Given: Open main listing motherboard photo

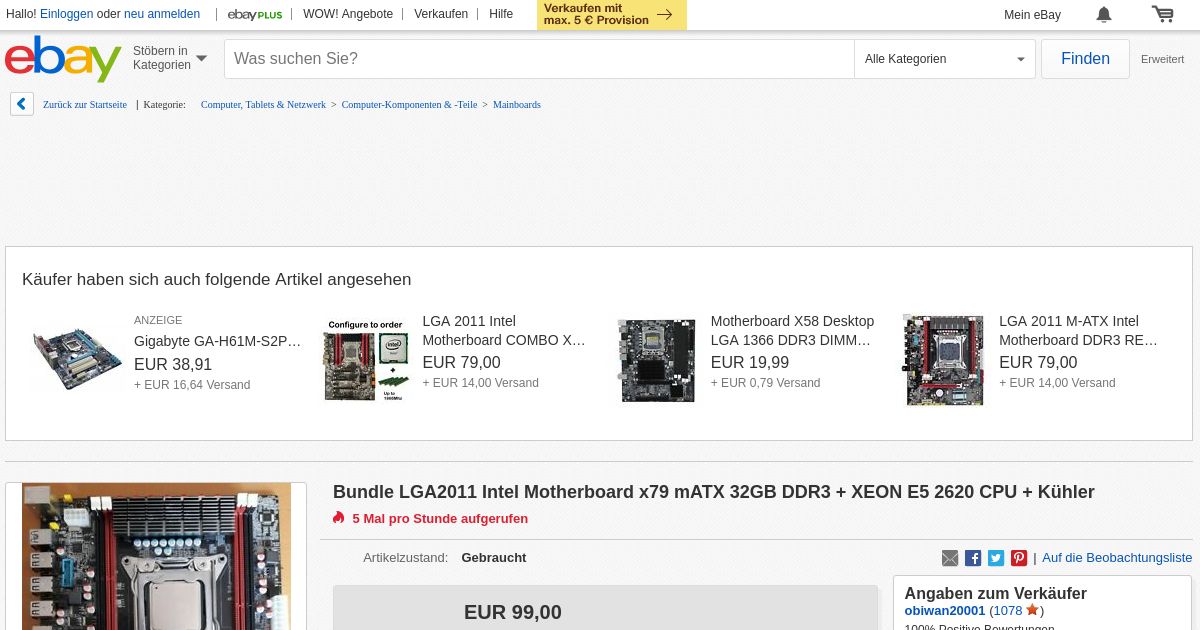Looking at the screenshot, I should 156,557.
